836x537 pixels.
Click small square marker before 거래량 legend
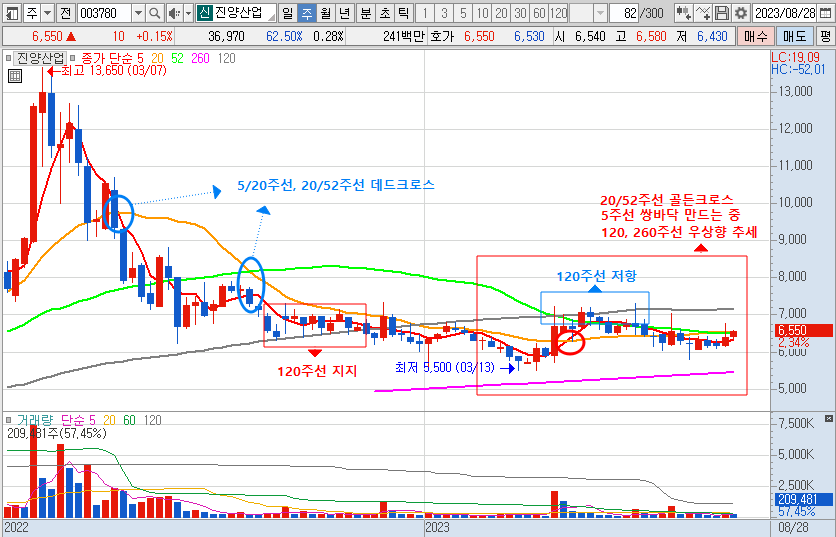tap(8, 420)
